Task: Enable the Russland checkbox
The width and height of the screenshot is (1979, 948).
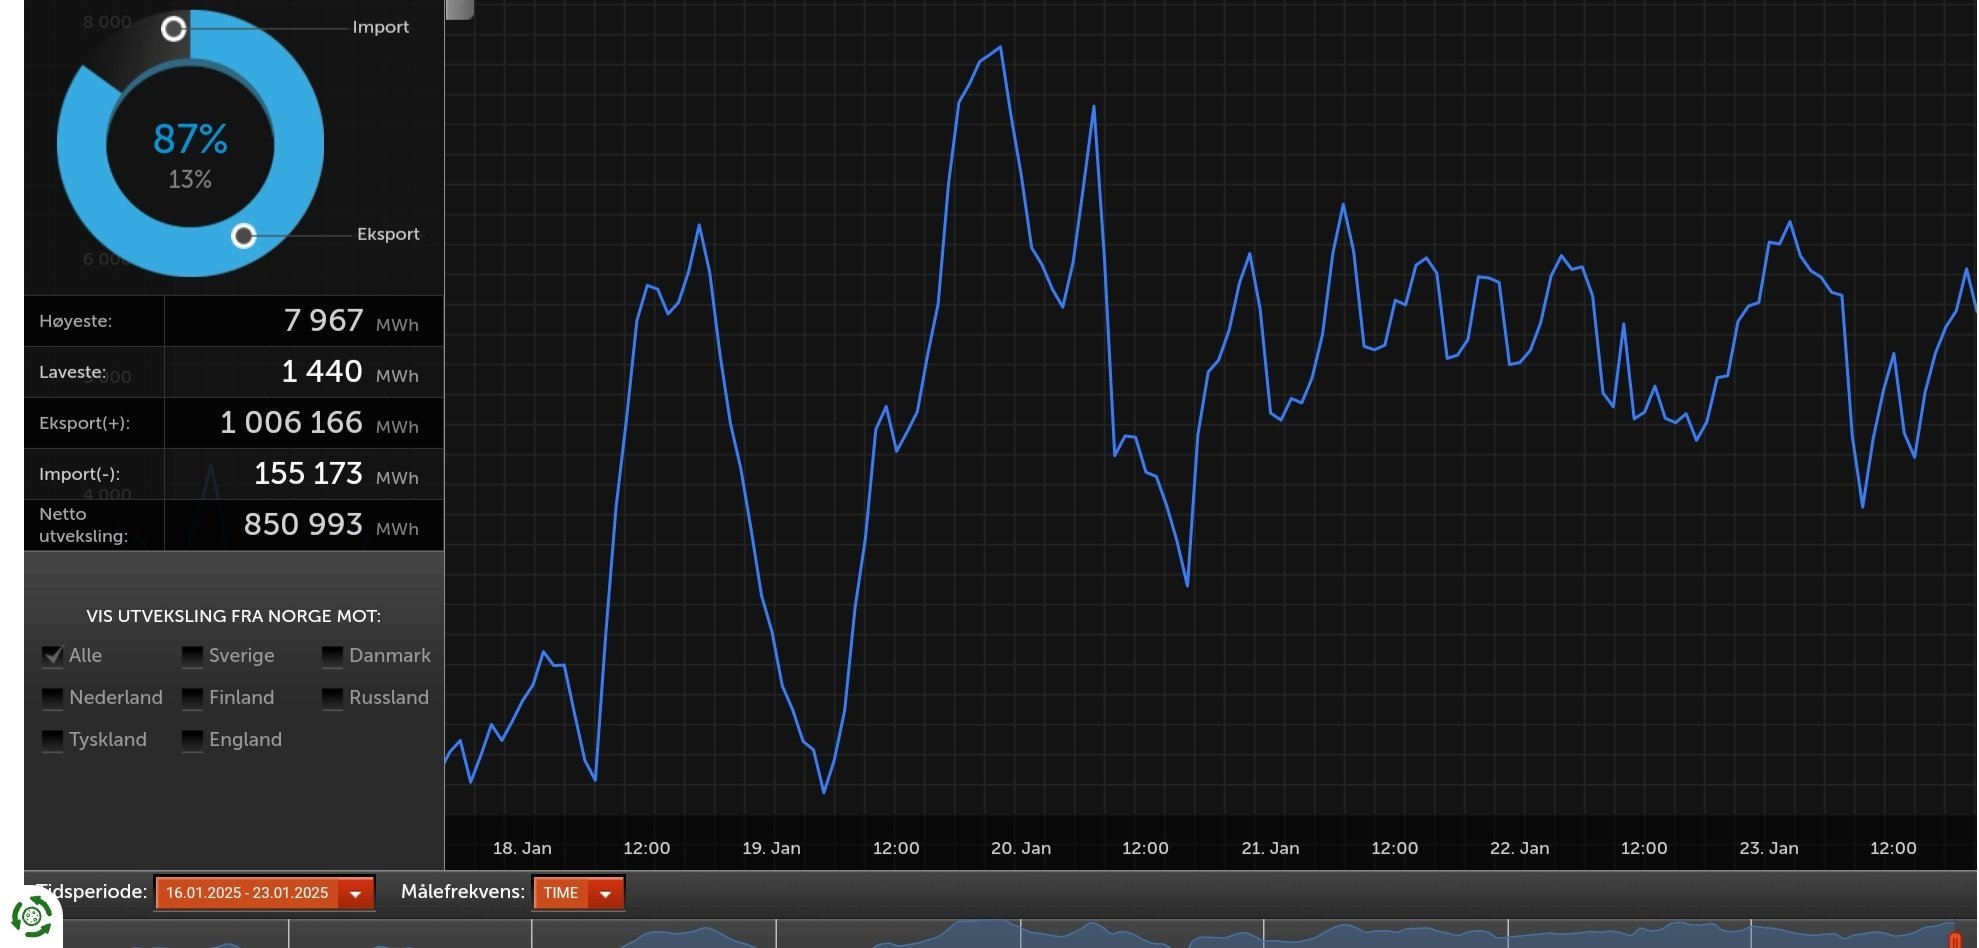Action: click(332, 698)
